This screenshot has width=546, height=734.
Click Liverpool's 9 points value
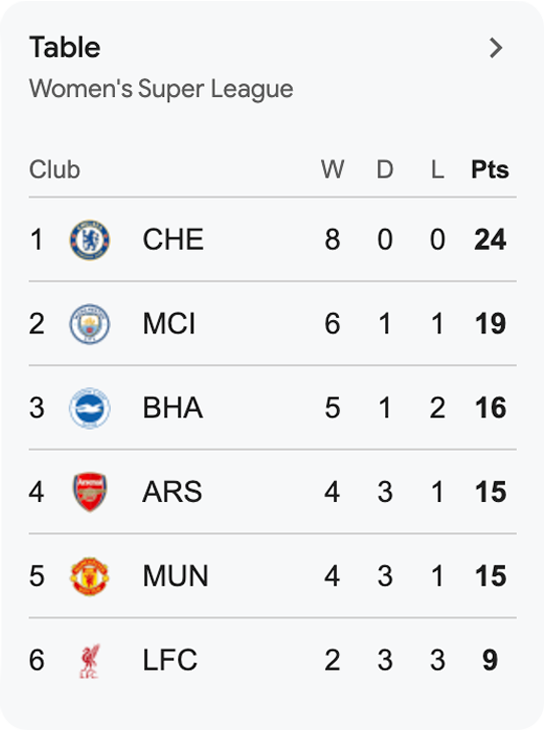(490, 660)
